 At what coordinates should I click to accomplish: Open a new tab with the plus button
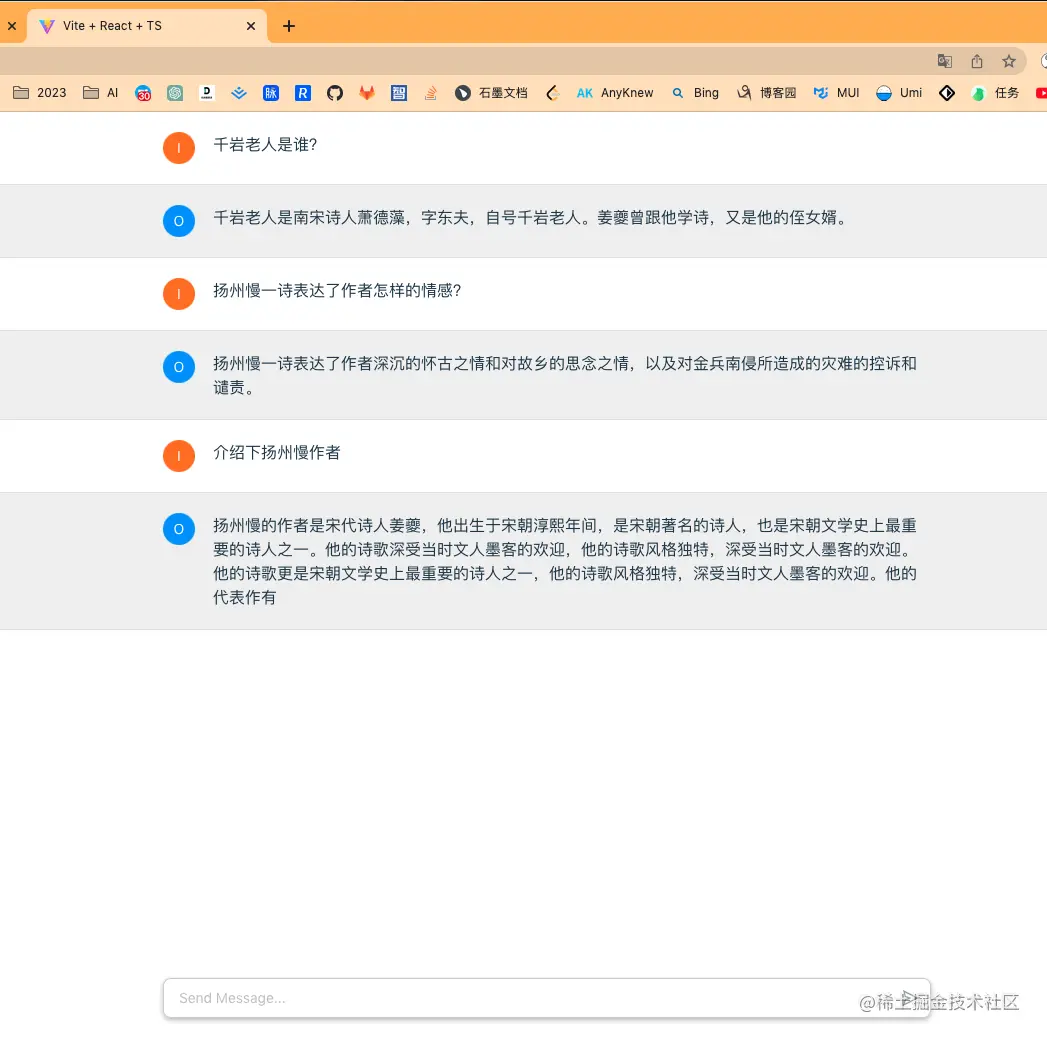point(289,26)
